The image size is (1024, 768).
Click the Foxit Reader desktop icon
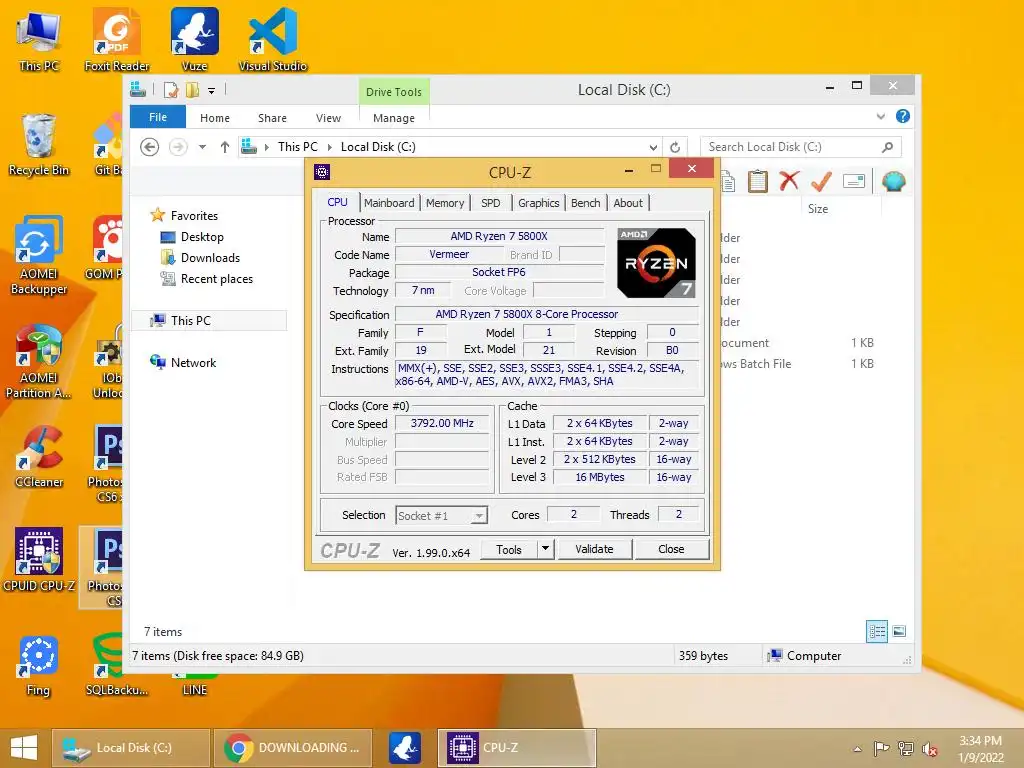click(x=117, y=40)
